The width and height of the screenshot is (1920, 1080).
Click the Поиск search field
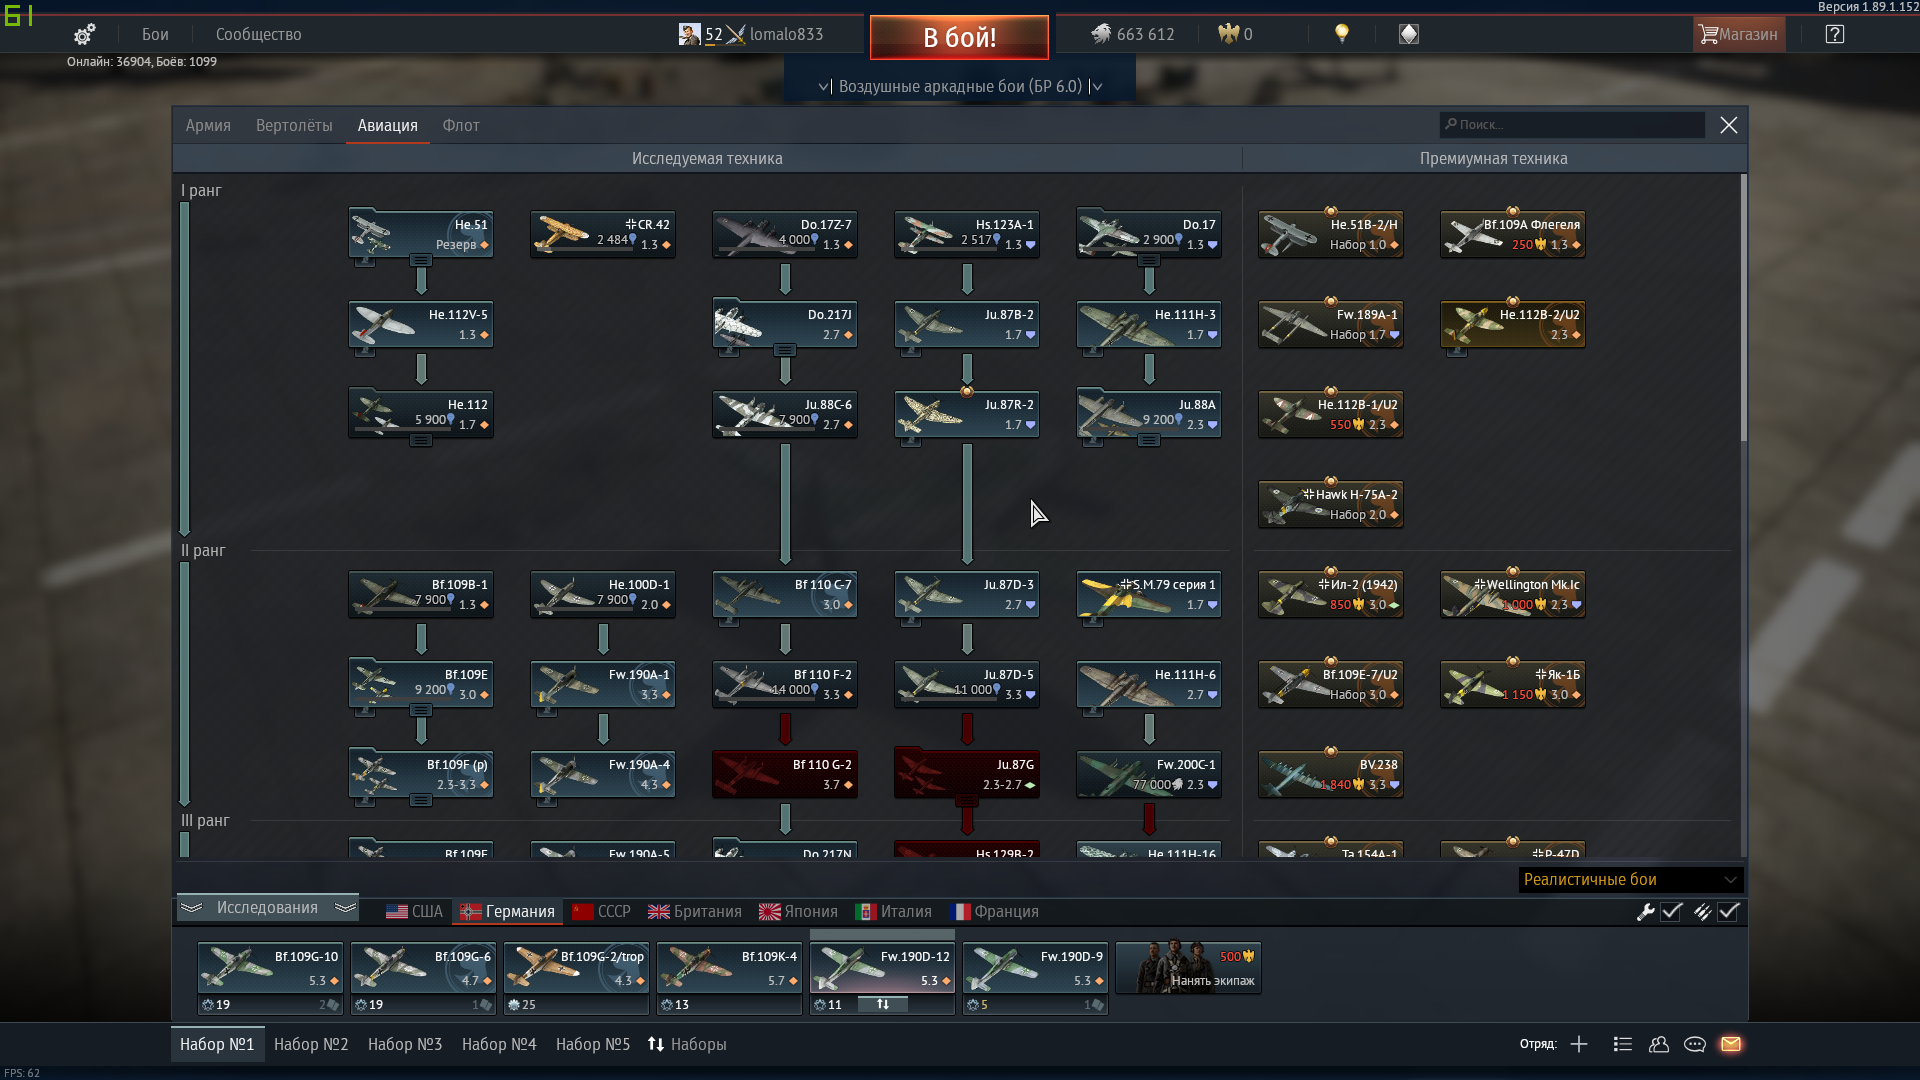[x=1572, y=125]
